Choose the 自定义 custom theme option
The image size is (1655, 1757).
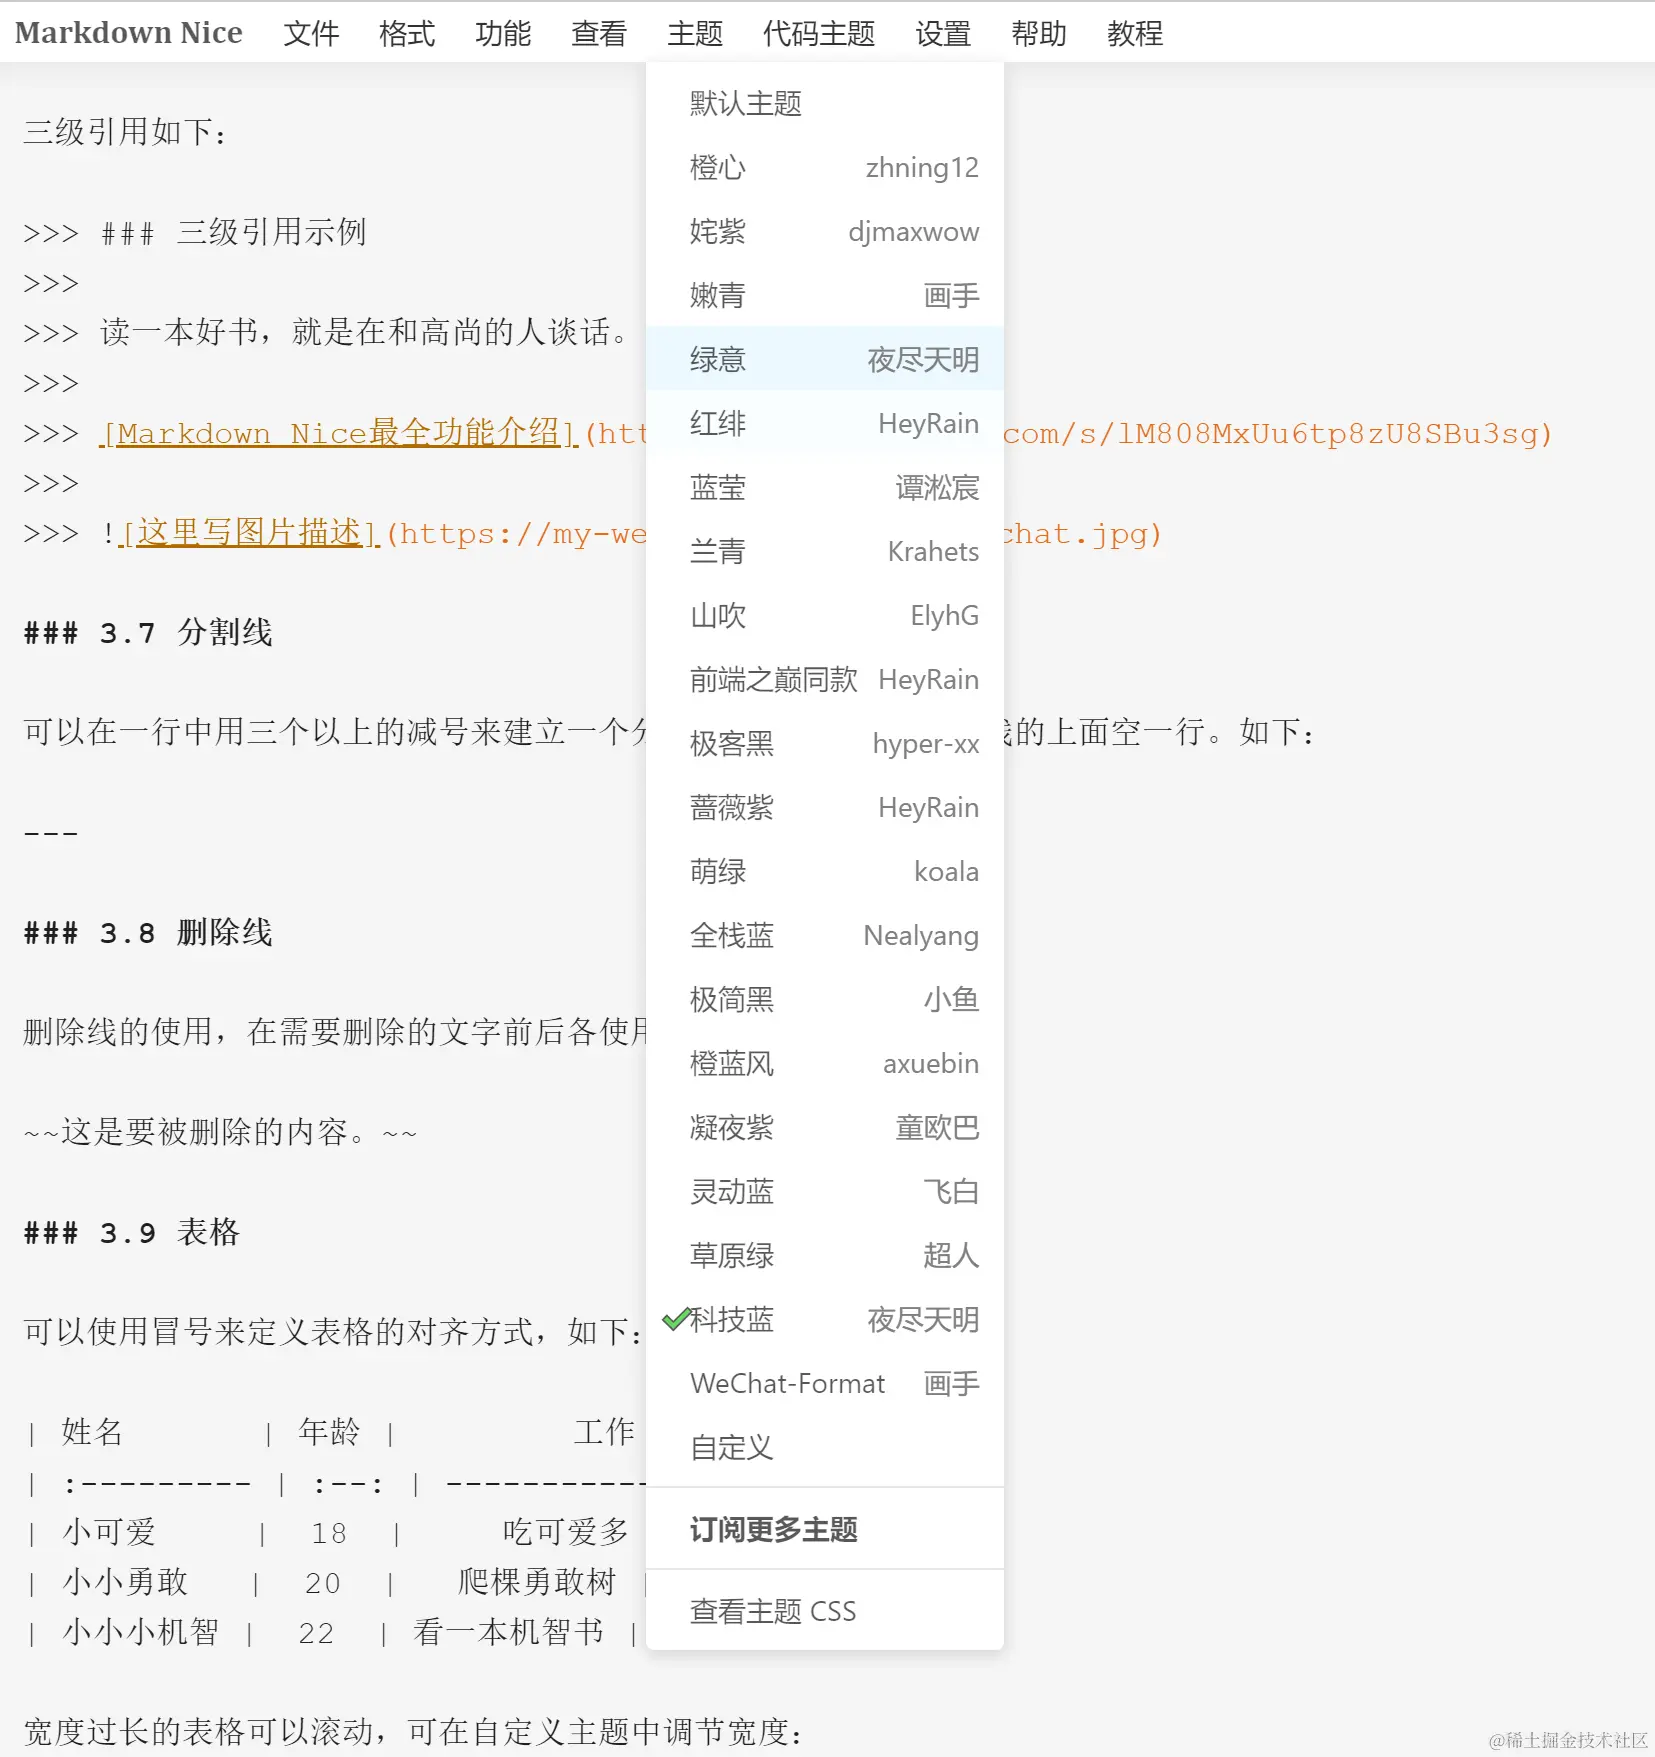pyautogui.click(x=825, y=1447)
